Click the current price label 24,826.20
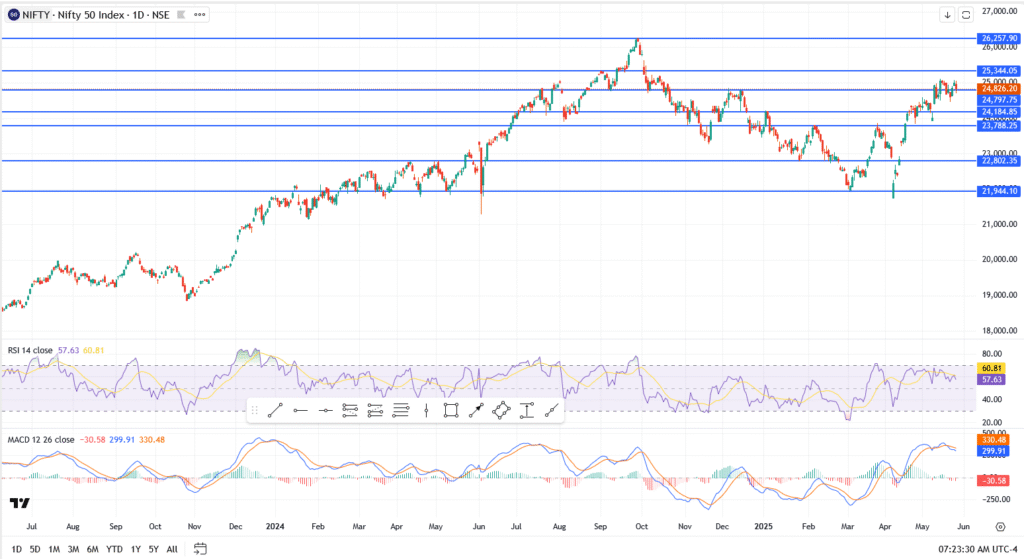This screenshot has width=1024, height=559. 999,89
